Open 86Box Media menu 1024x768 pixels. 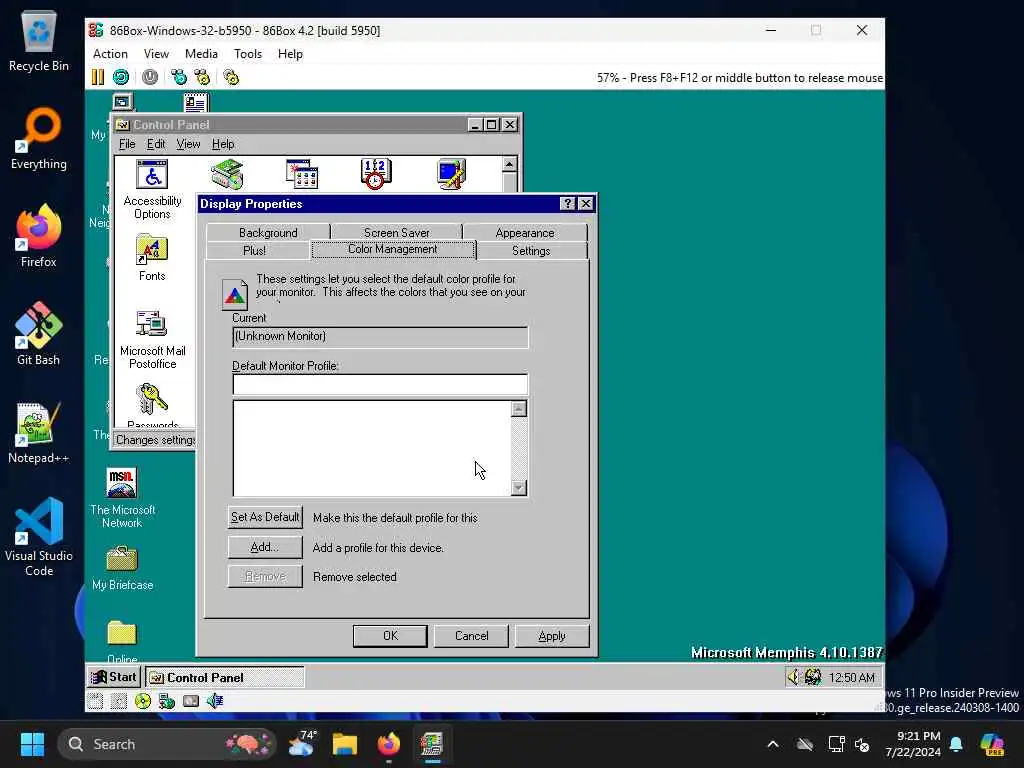point(201,54)
